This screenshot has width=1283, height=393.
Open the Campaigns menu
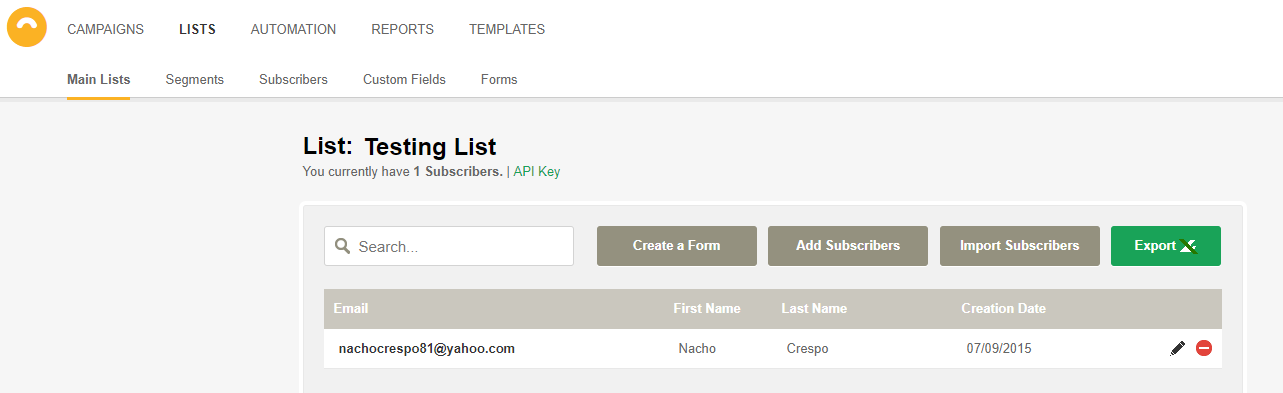point(105,29)
